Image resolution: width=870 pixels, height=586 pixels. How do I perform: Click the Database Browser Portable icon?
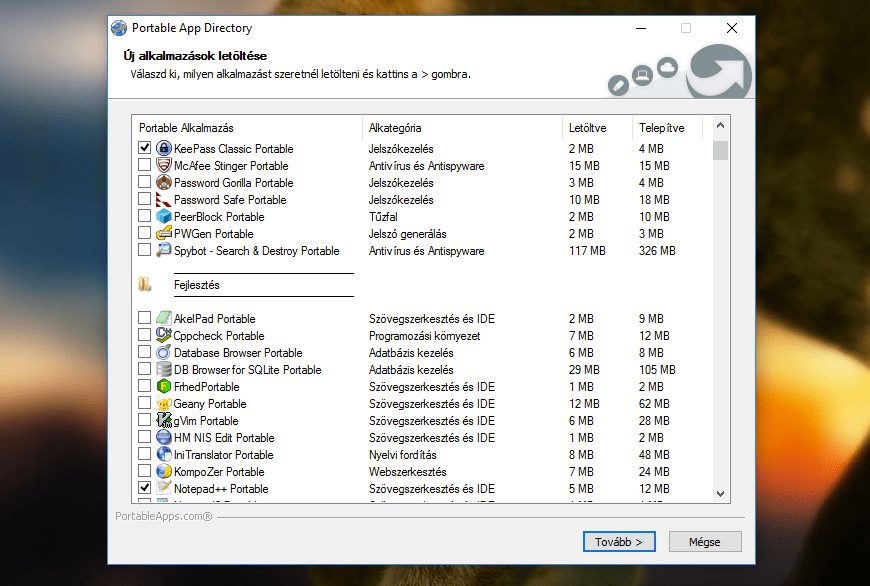click(164, 352)
